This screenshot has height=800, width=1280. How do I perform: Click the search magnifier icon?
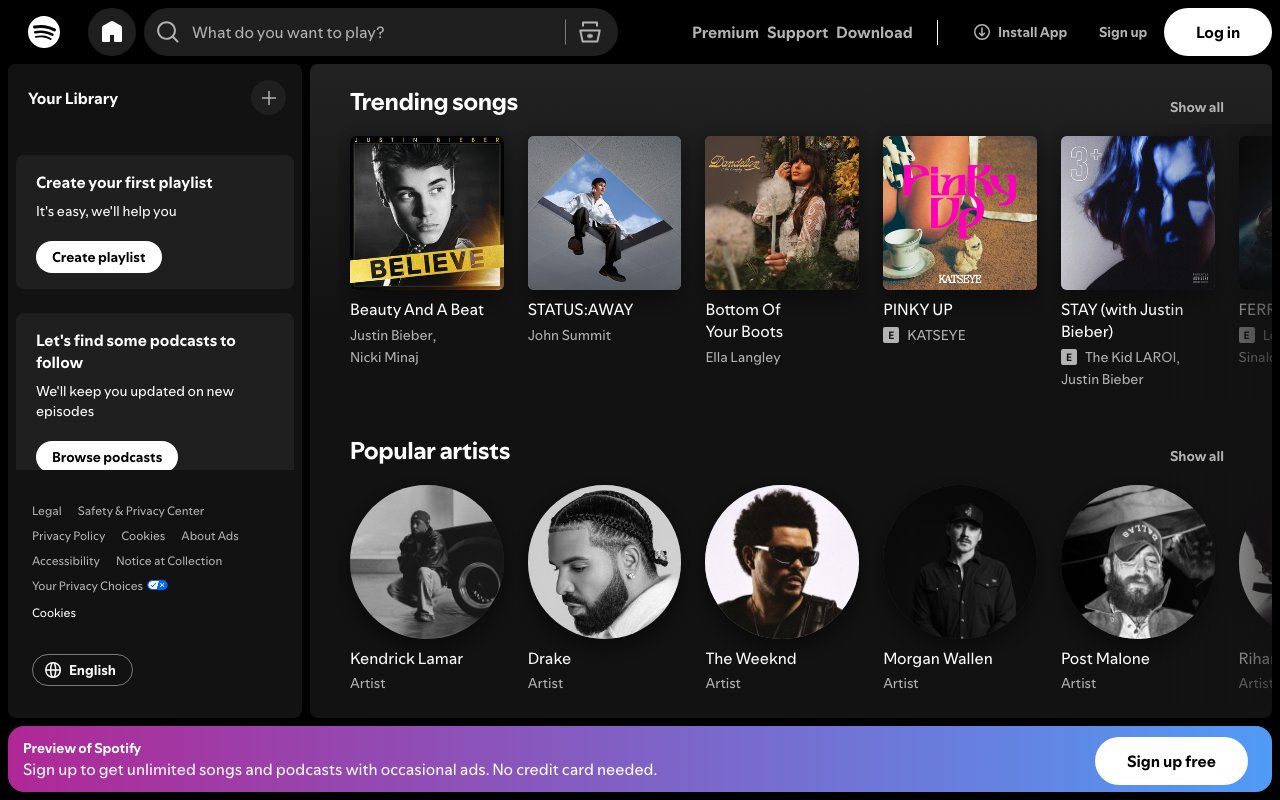pos(168,32)
